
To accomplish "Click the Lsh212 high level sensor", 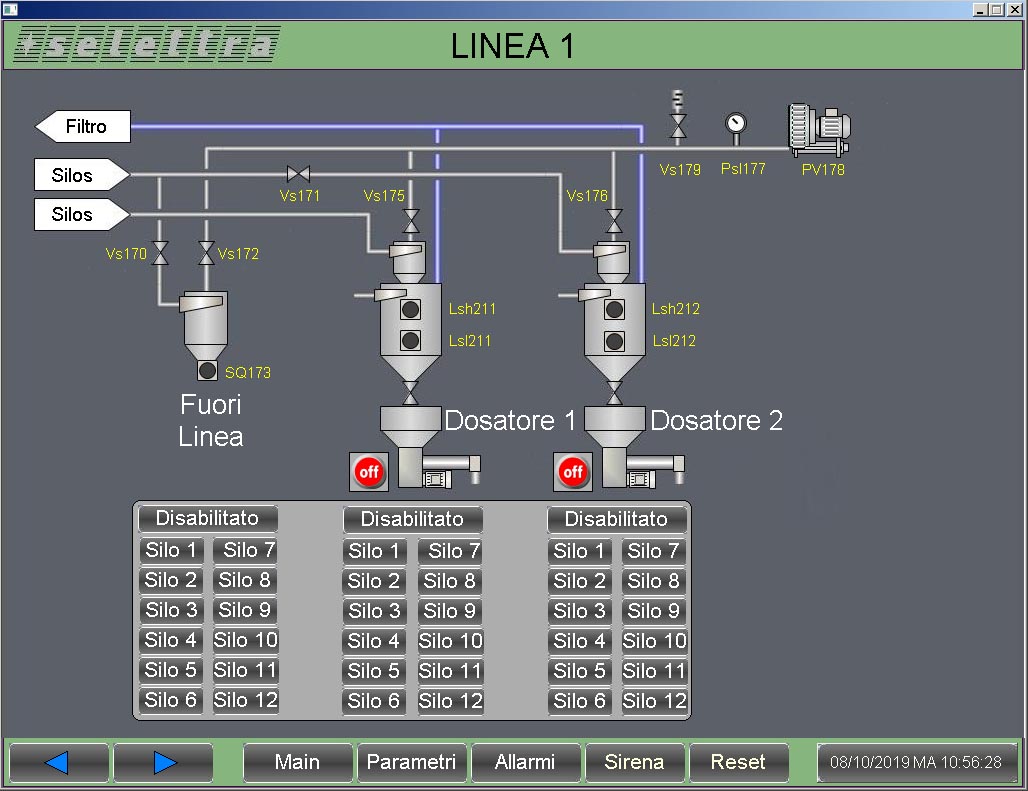I will pos(614,309).
